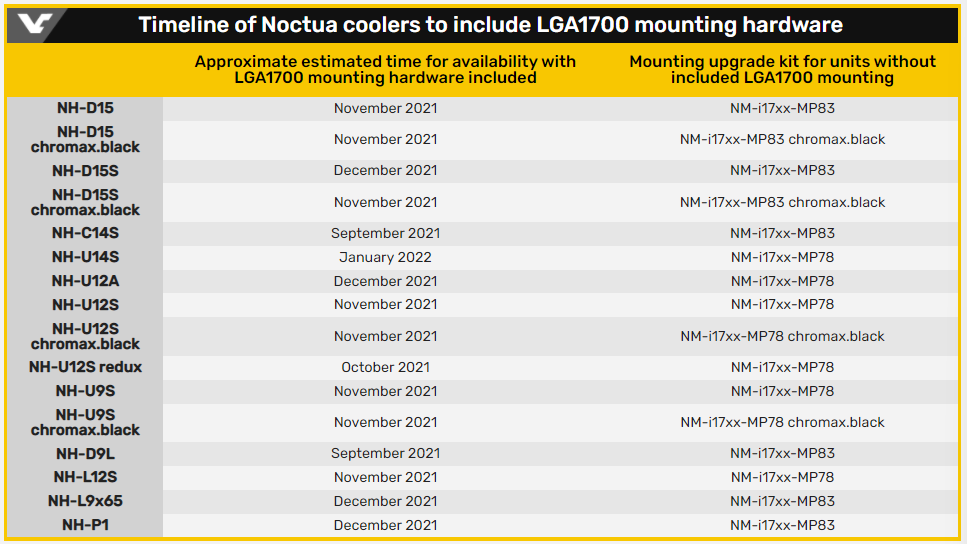Click the October 2021 availability cell
This screenshot has height=544, width=967.
(385, 367)
